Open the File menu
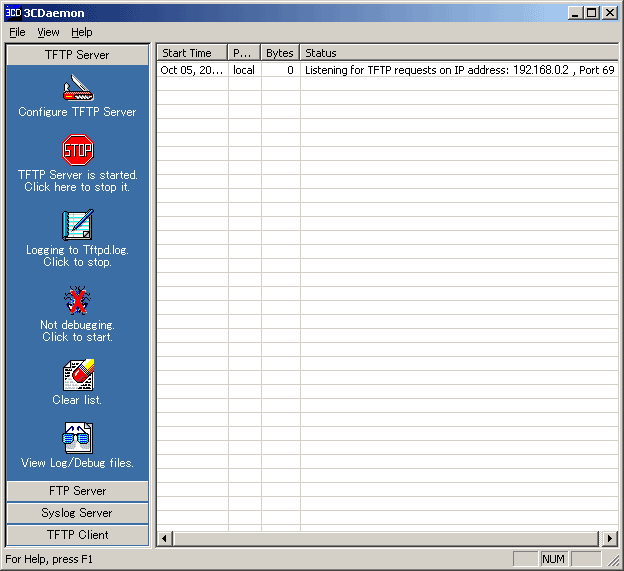 (x=17, y=32)
